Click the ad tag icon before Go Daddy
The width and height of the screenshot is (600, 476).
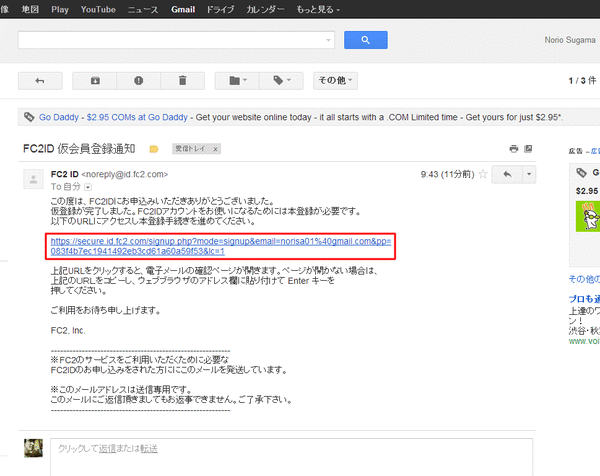coord(29,117)
